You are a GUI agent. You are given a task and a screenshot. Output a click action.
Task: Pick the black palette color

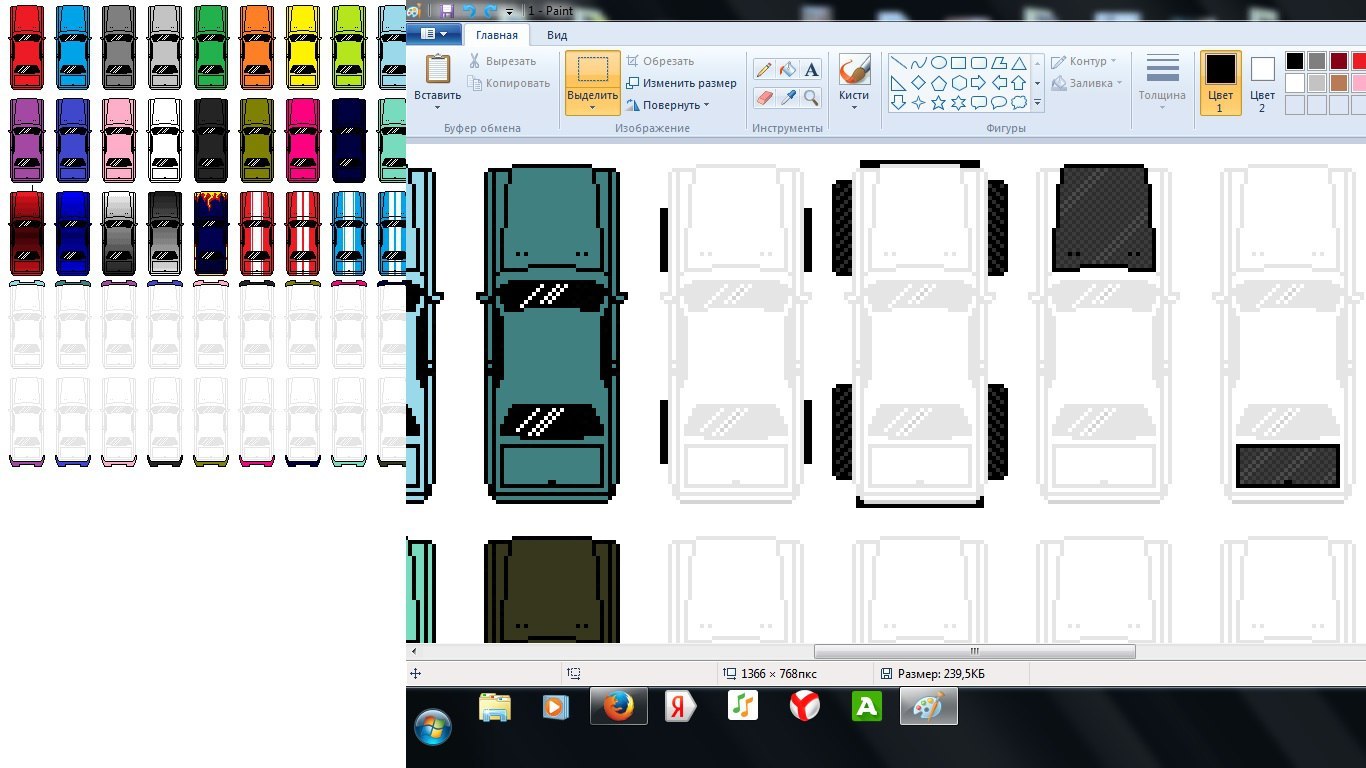(x=1295, y=61)
